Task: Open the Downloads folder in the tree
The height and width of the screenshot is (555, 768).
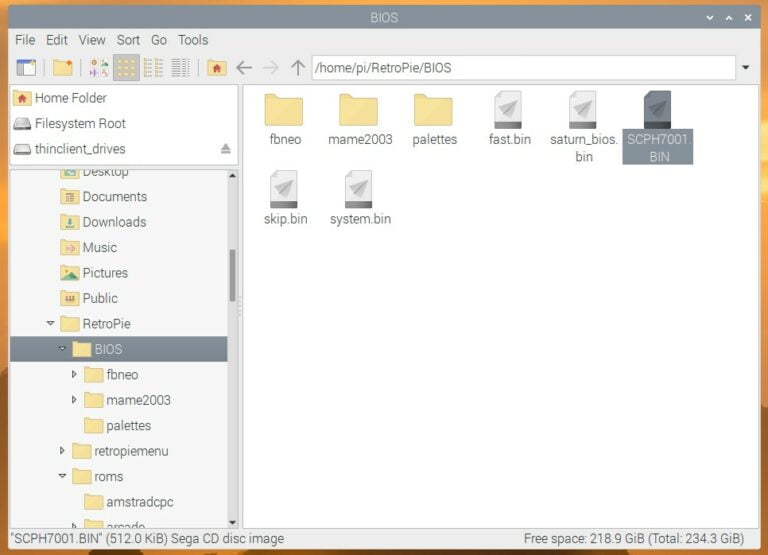Action: pyautogui.click(x=114, y=222)
